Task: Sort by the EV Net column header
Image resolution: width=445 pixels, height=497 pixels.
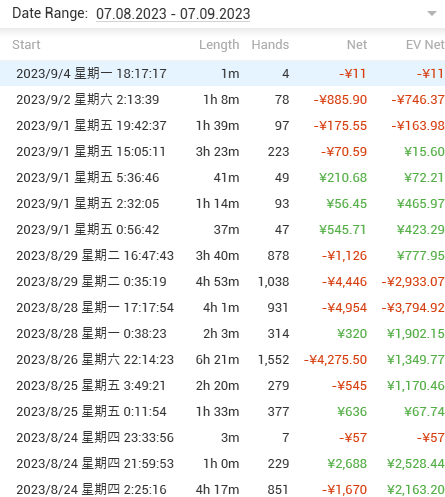Action: tap(425, 45)
